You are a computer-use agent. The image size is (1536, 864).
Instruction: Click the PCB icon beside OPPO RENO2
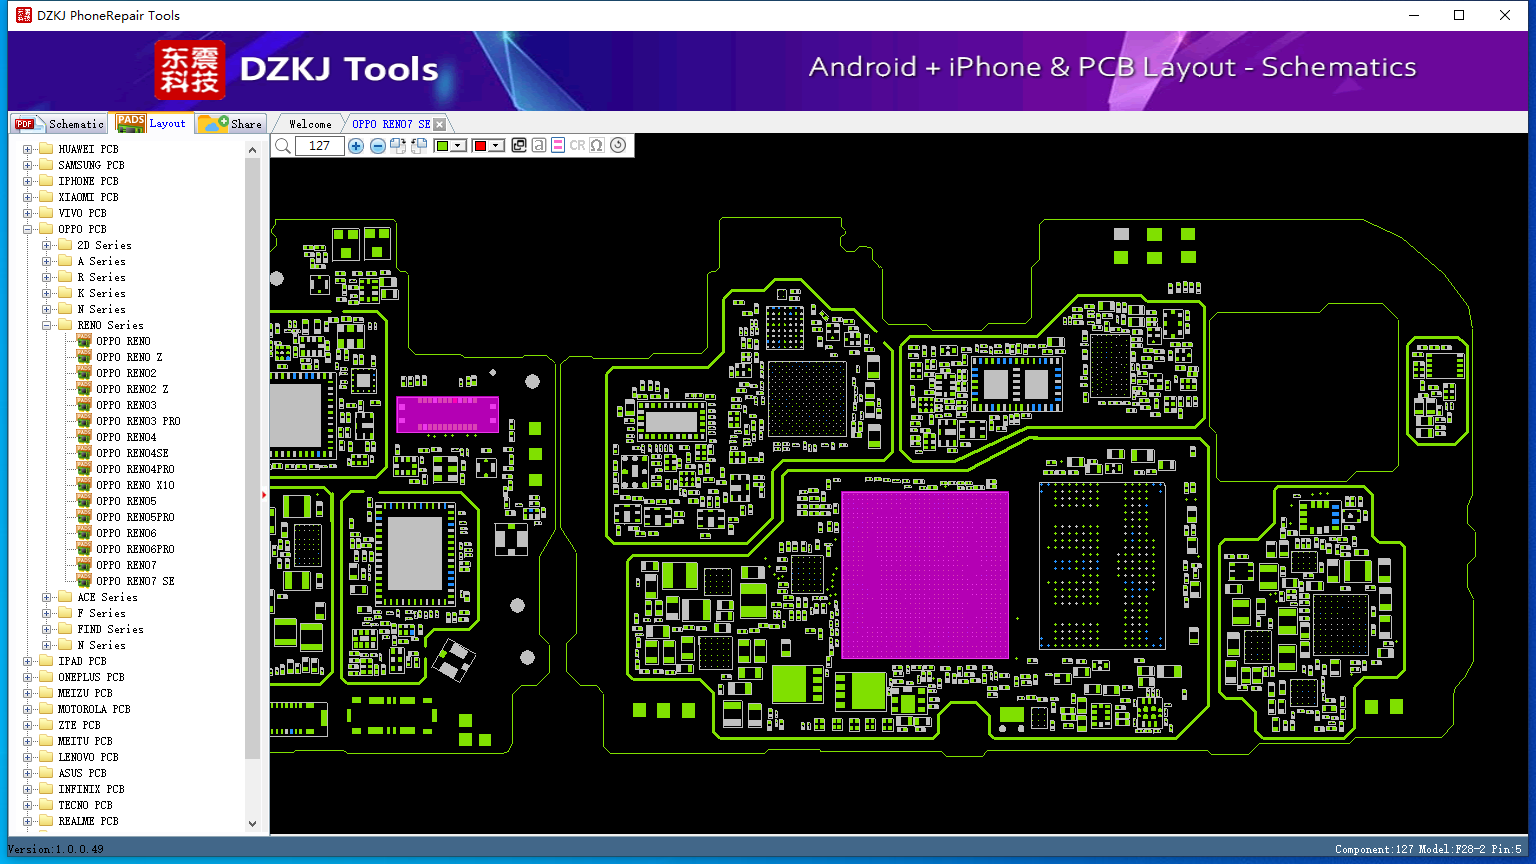[84, 373]
